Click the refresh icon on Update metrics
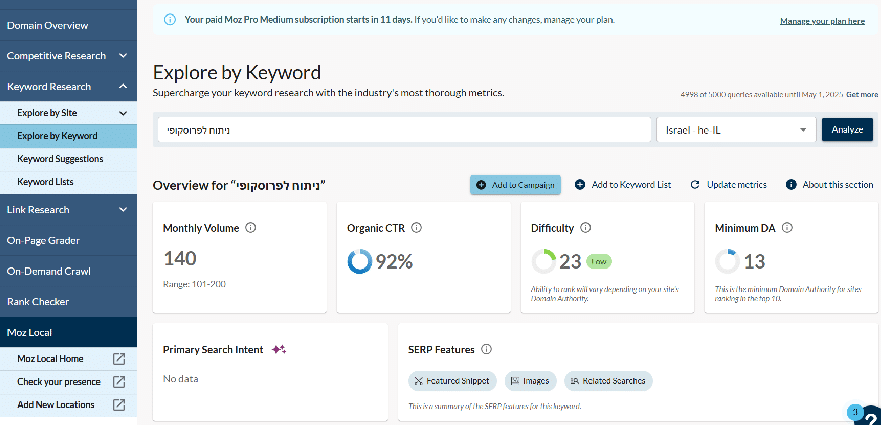Screen dimensions: 881x425 (x=695, y=184)
